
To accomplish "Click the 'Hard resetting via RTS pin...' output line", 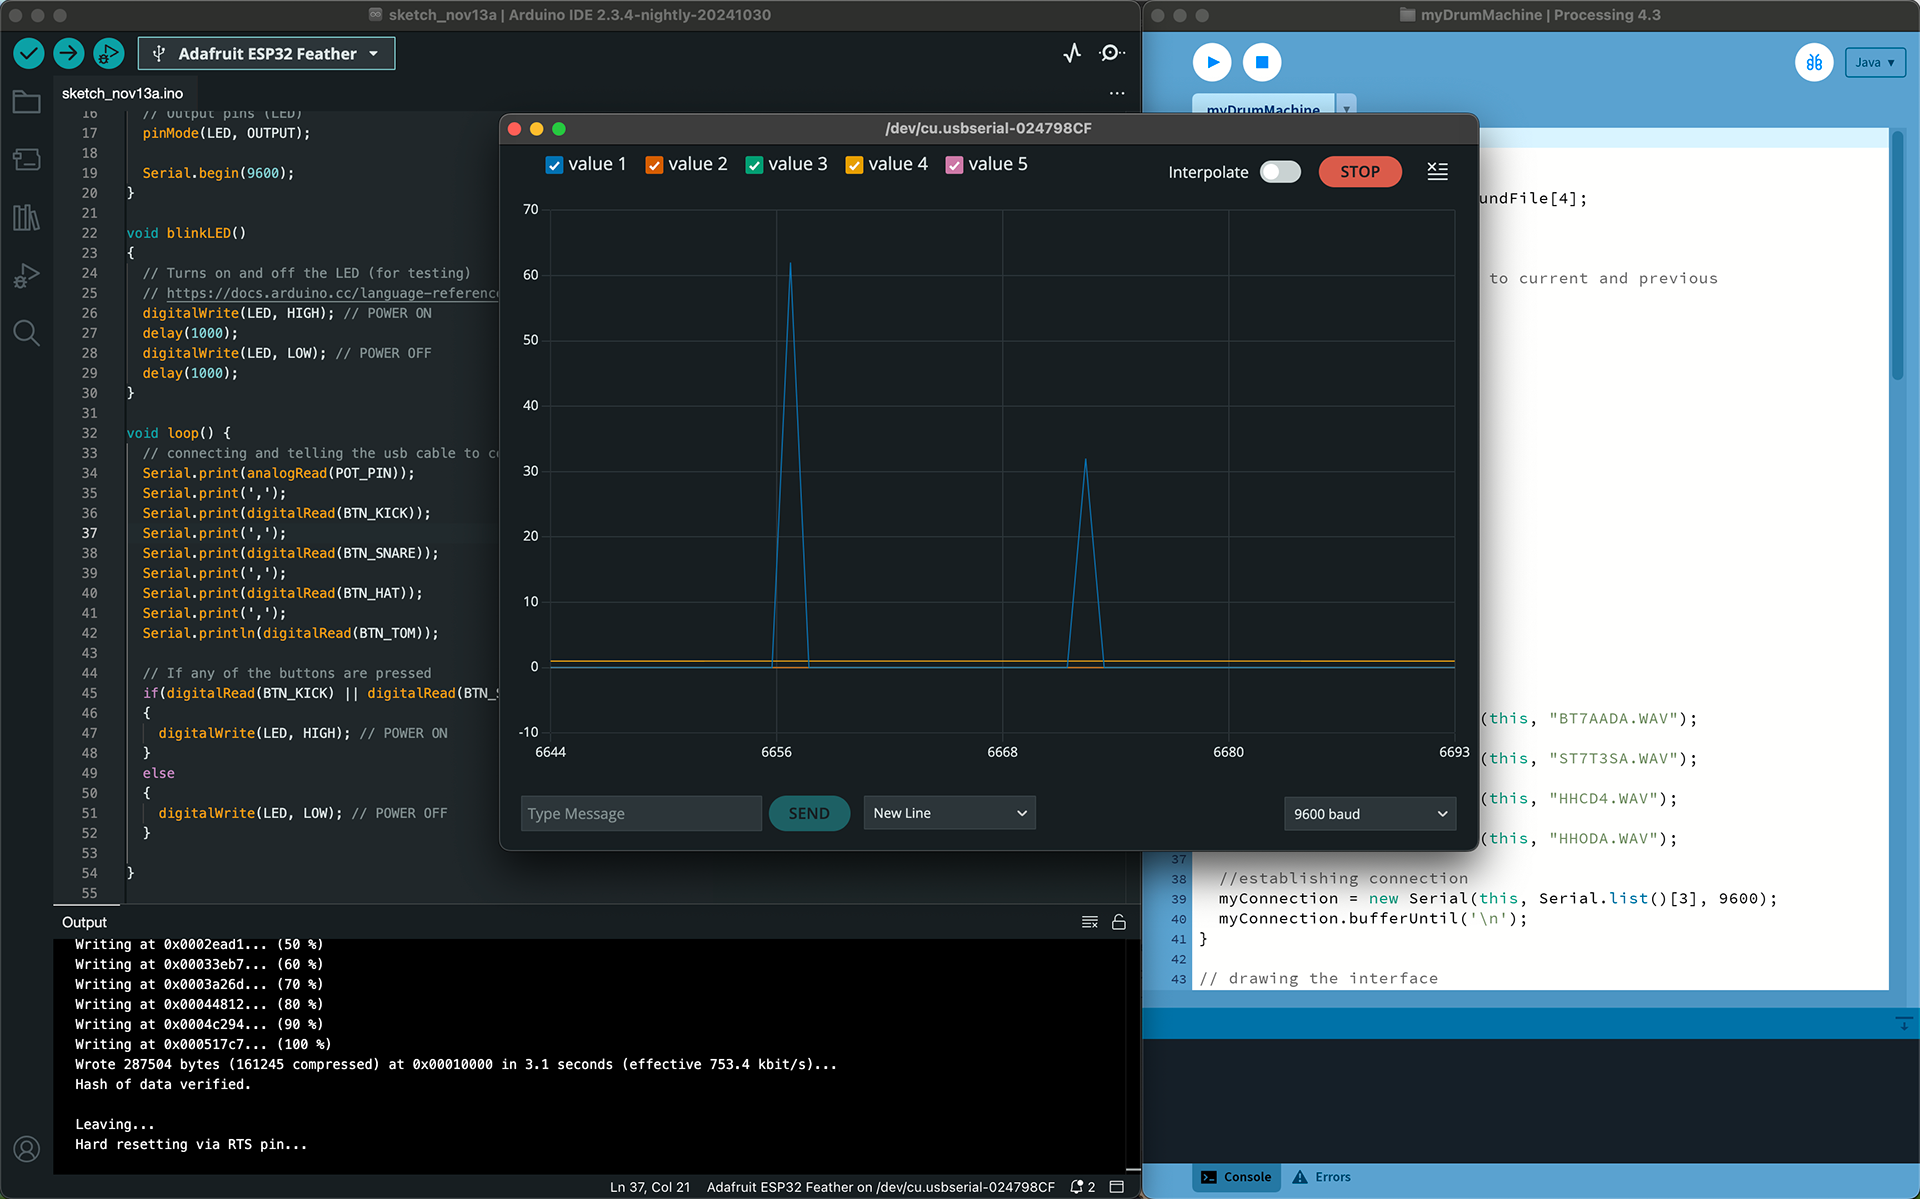I will [x=191, y=1144].
